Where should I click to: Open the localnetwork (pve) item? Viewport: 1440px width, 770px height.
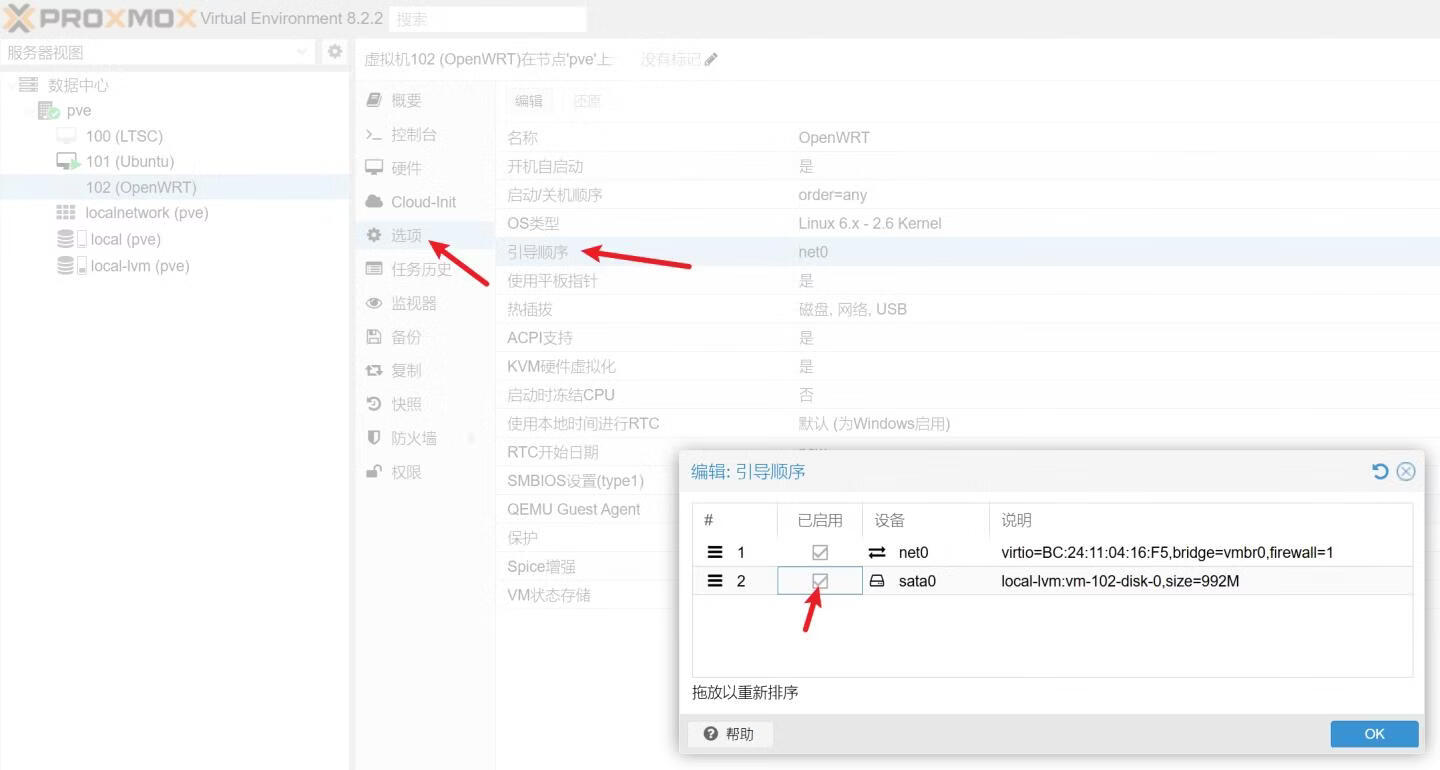coord(146,213)
